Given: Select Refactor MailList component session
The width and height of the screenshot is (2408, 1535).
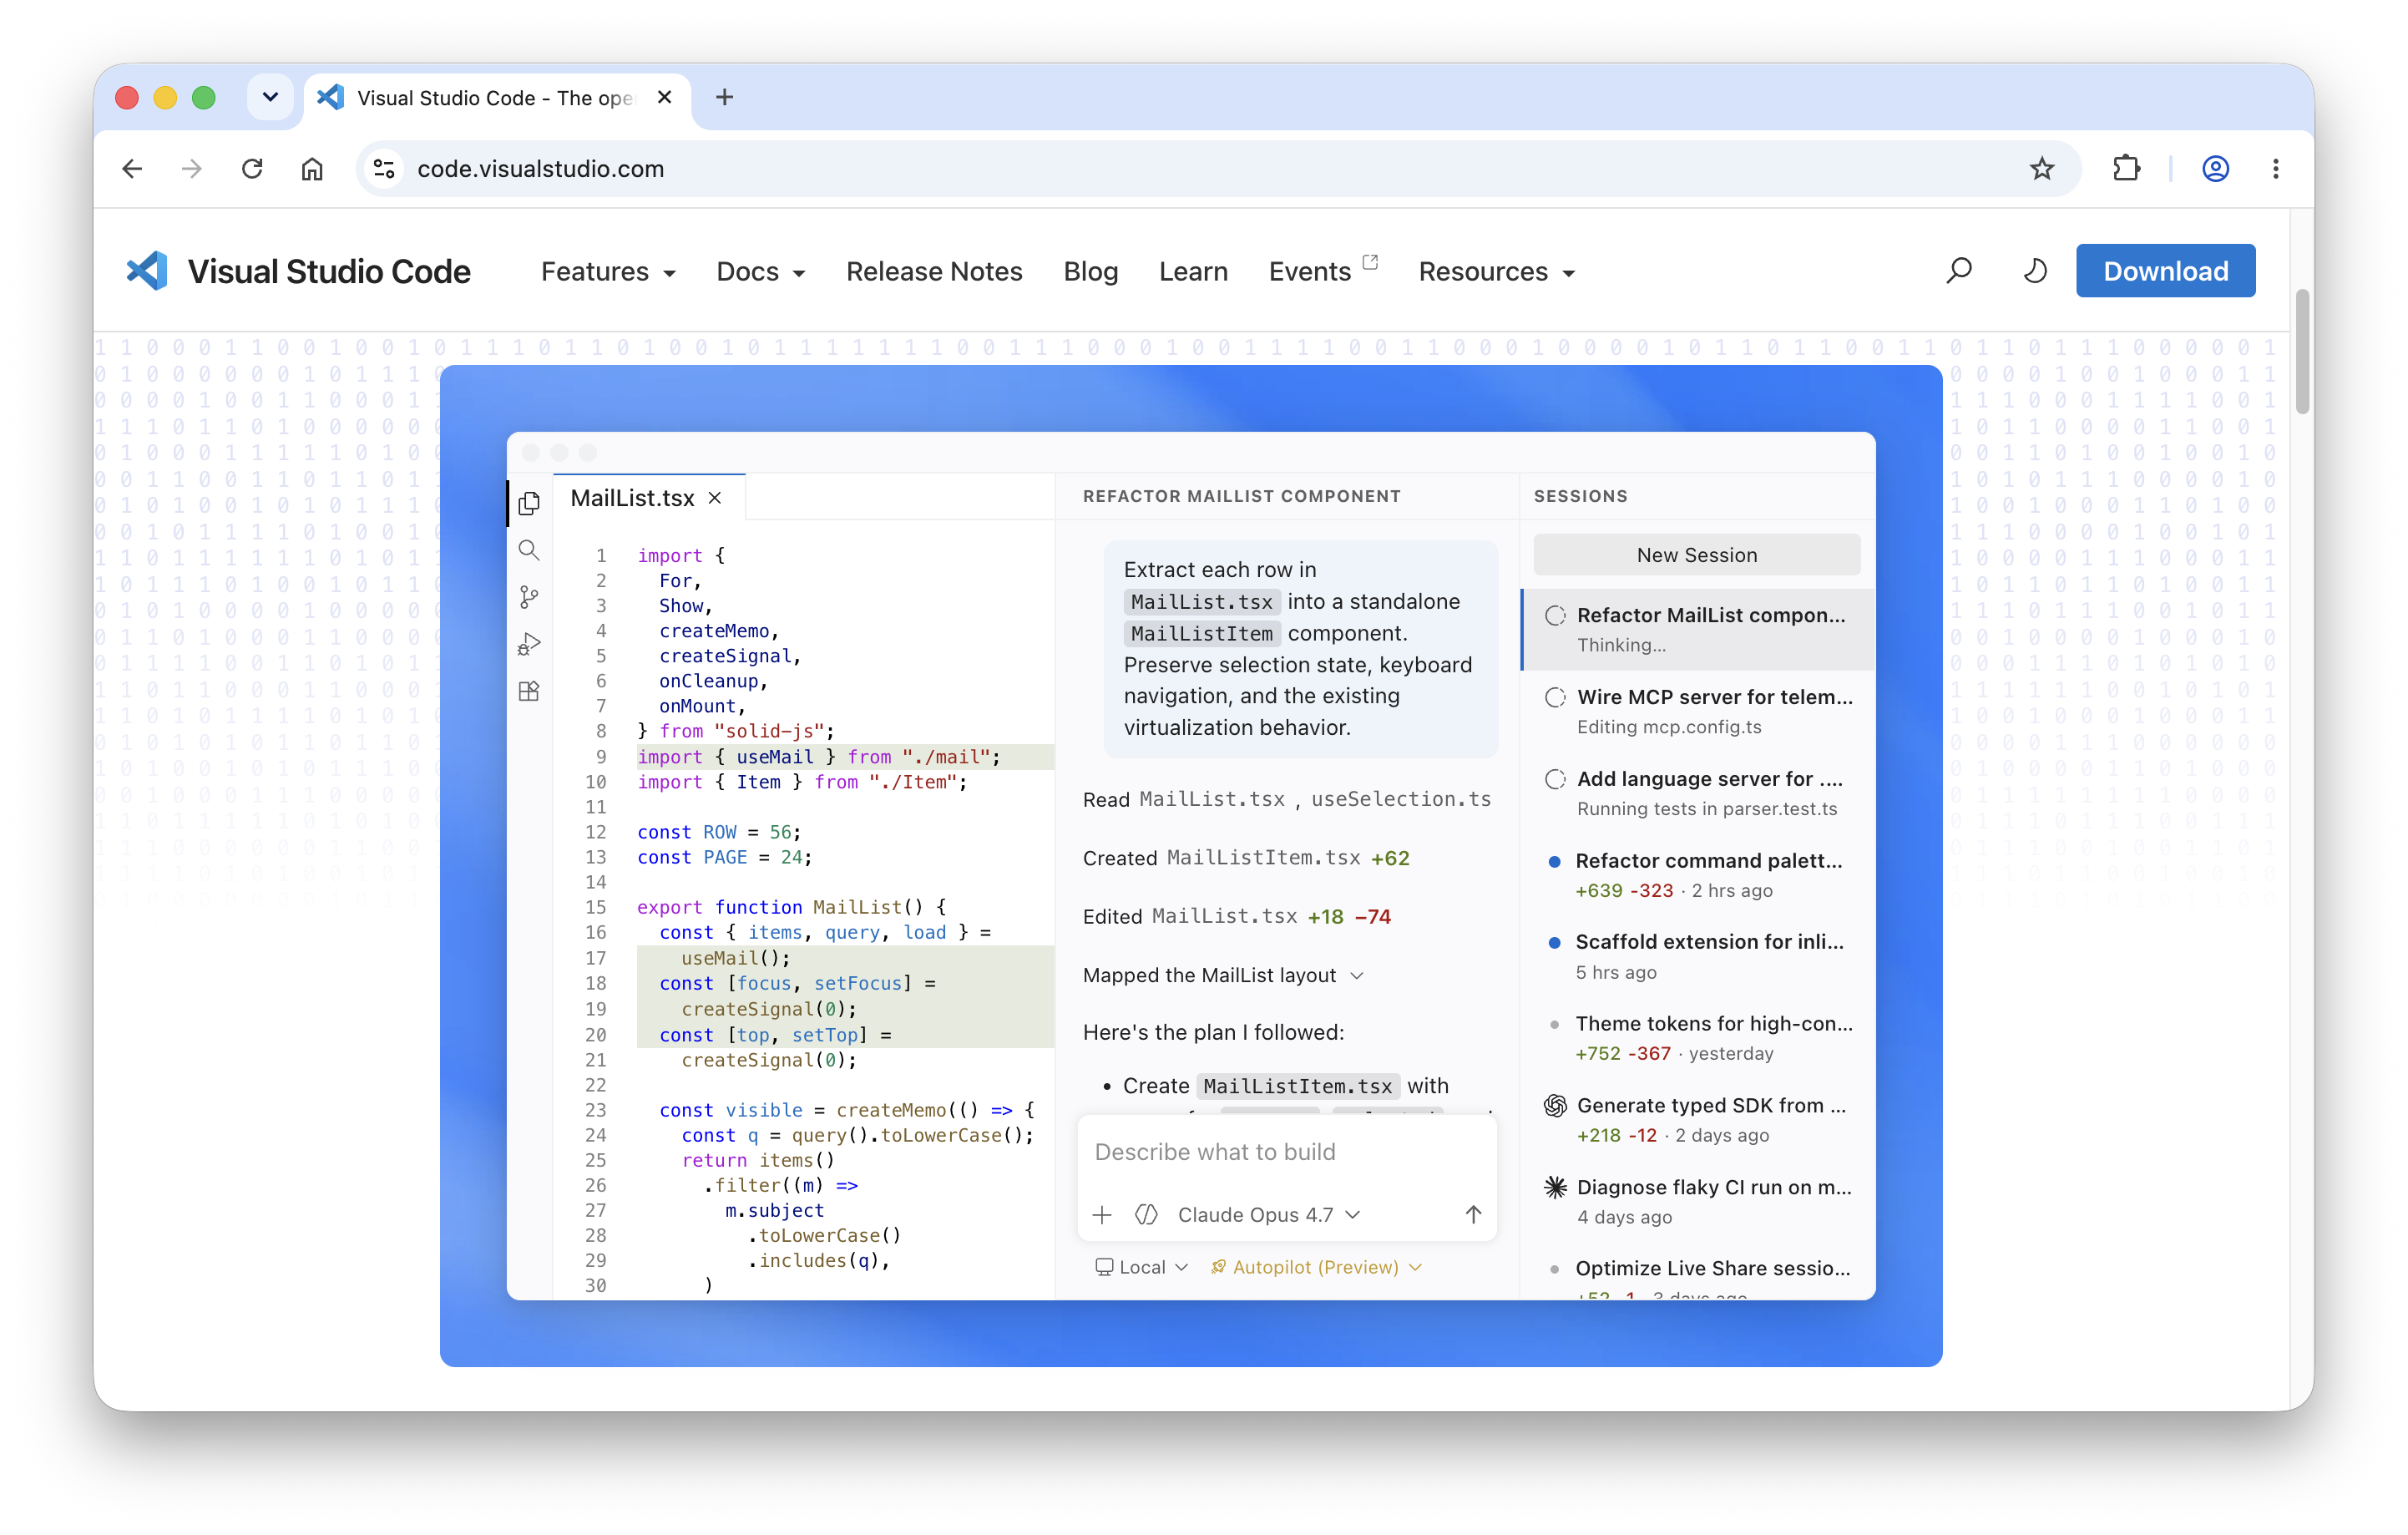Looking at the screenshot, I should pyautogui.click(x=1698, y=629).
